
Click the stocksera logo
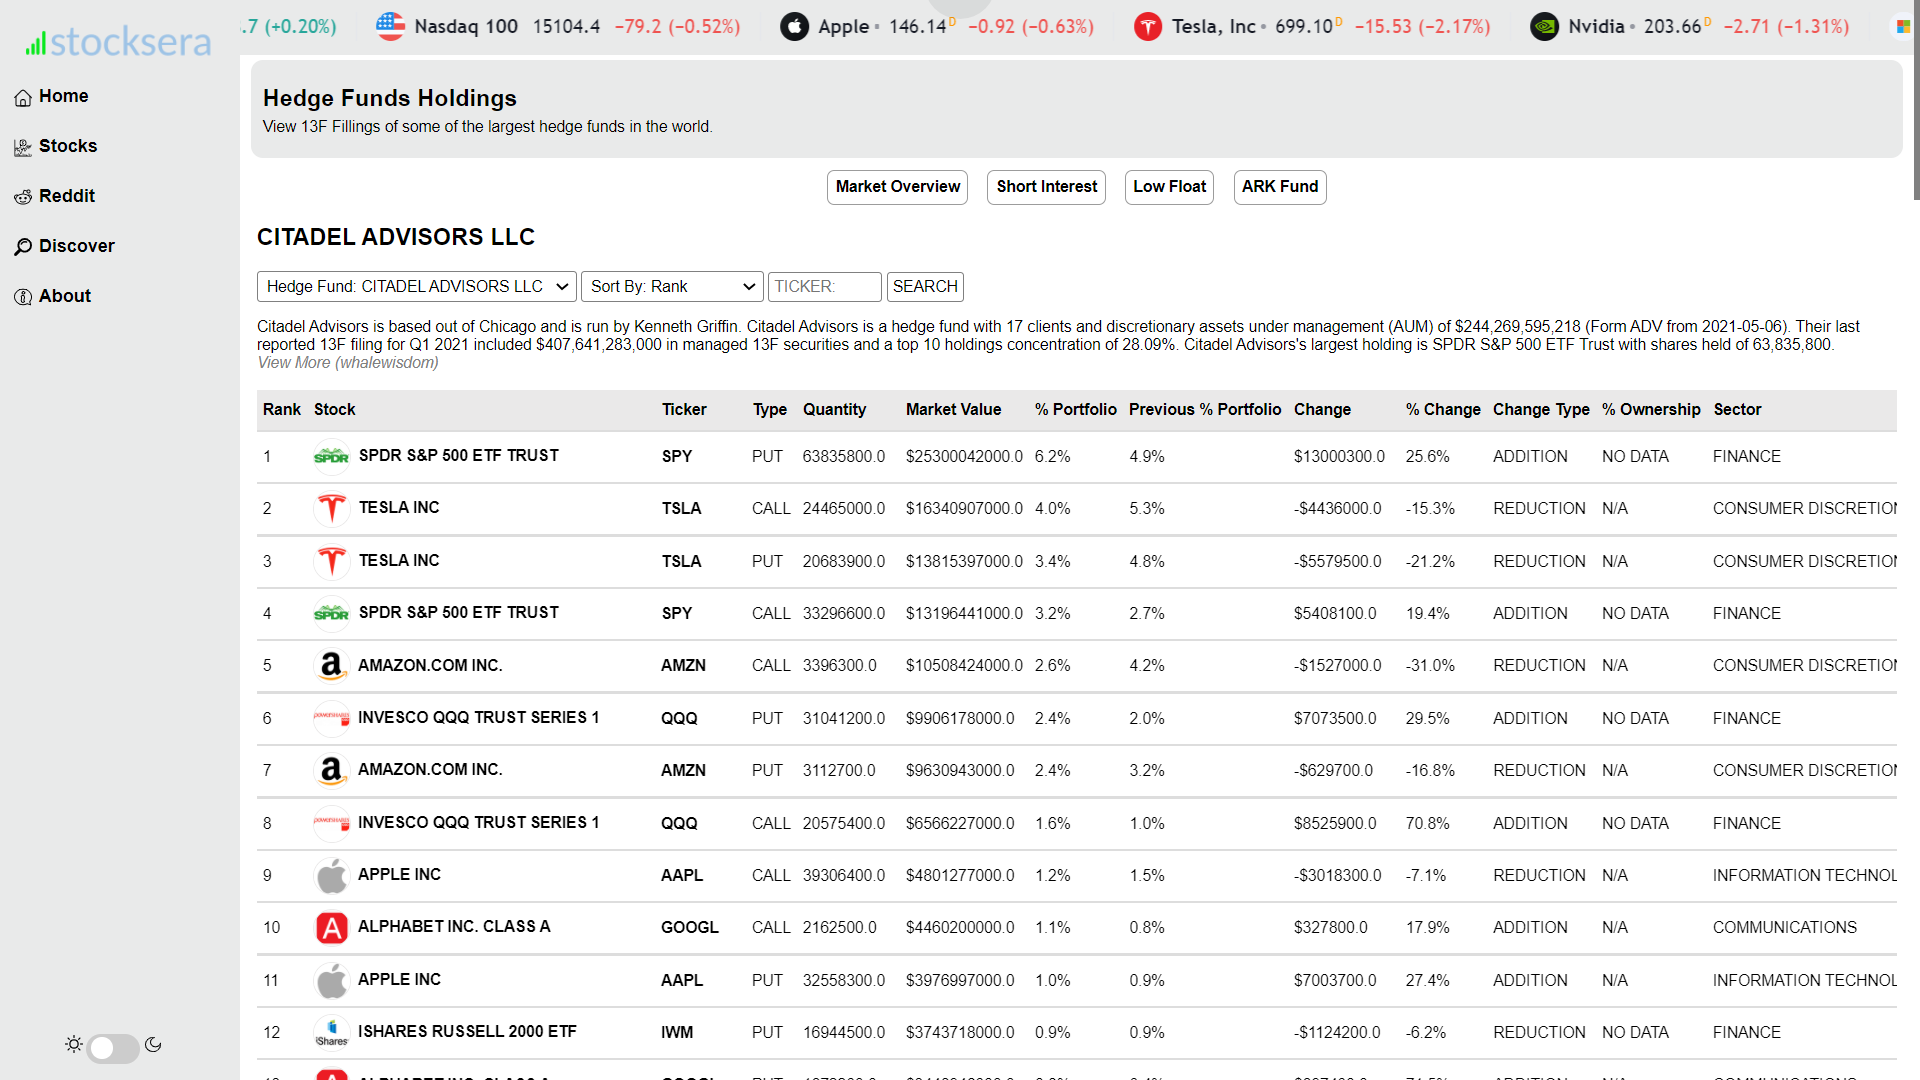click(119, 42)
